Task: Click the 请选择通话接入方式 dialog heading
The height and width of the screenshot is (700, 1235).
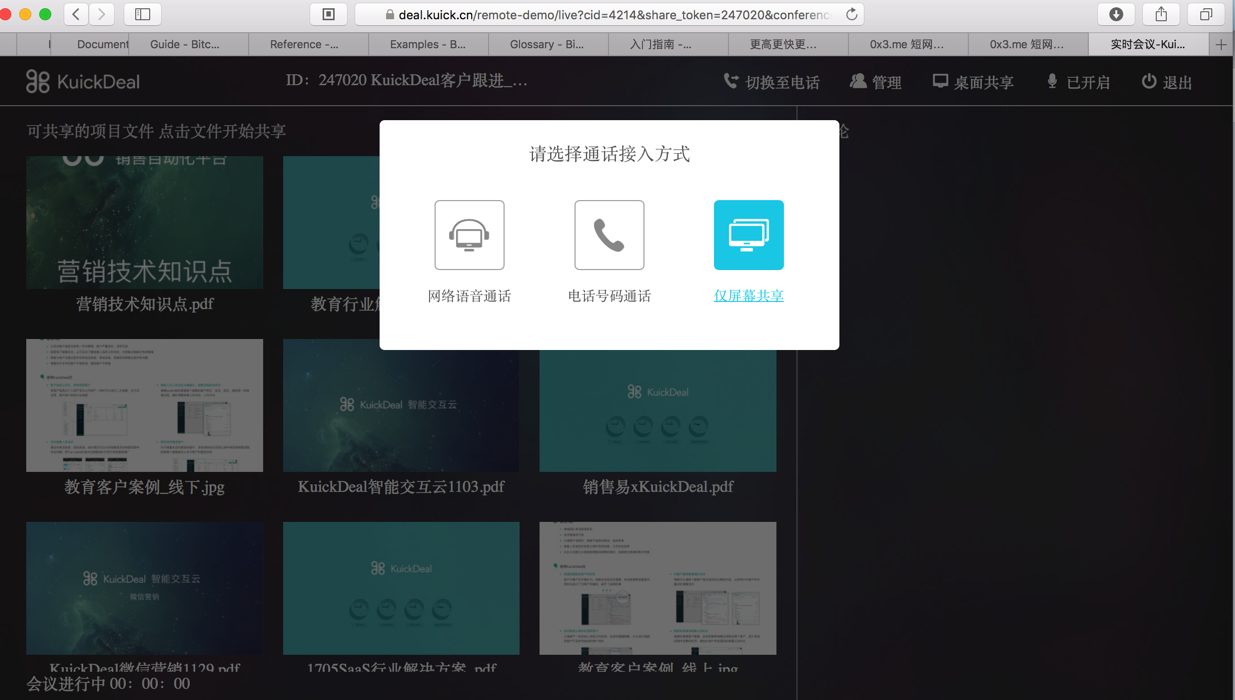Action: 609,154
